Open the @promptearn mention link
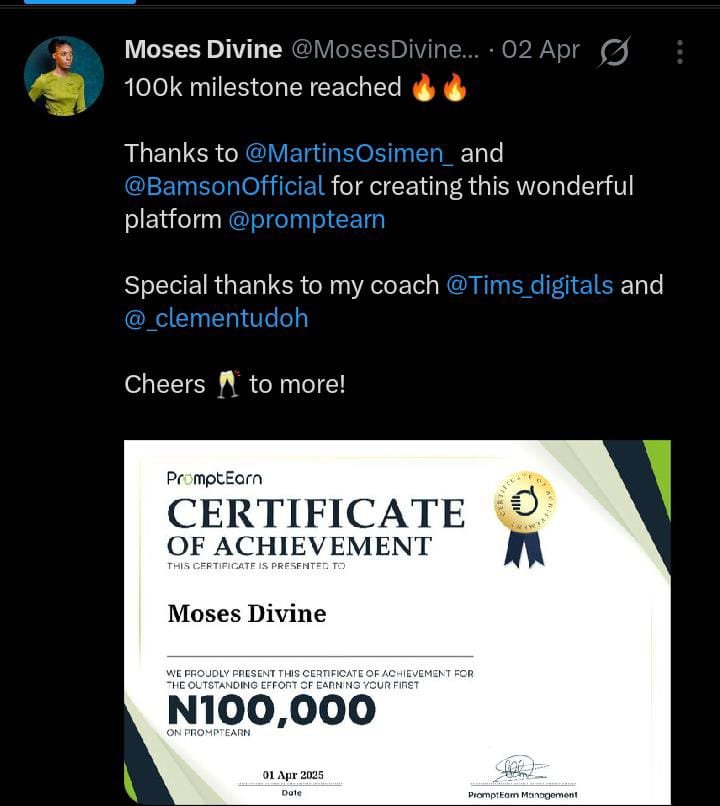Viewport: 720px width, 806px height. tap(307, 219)
